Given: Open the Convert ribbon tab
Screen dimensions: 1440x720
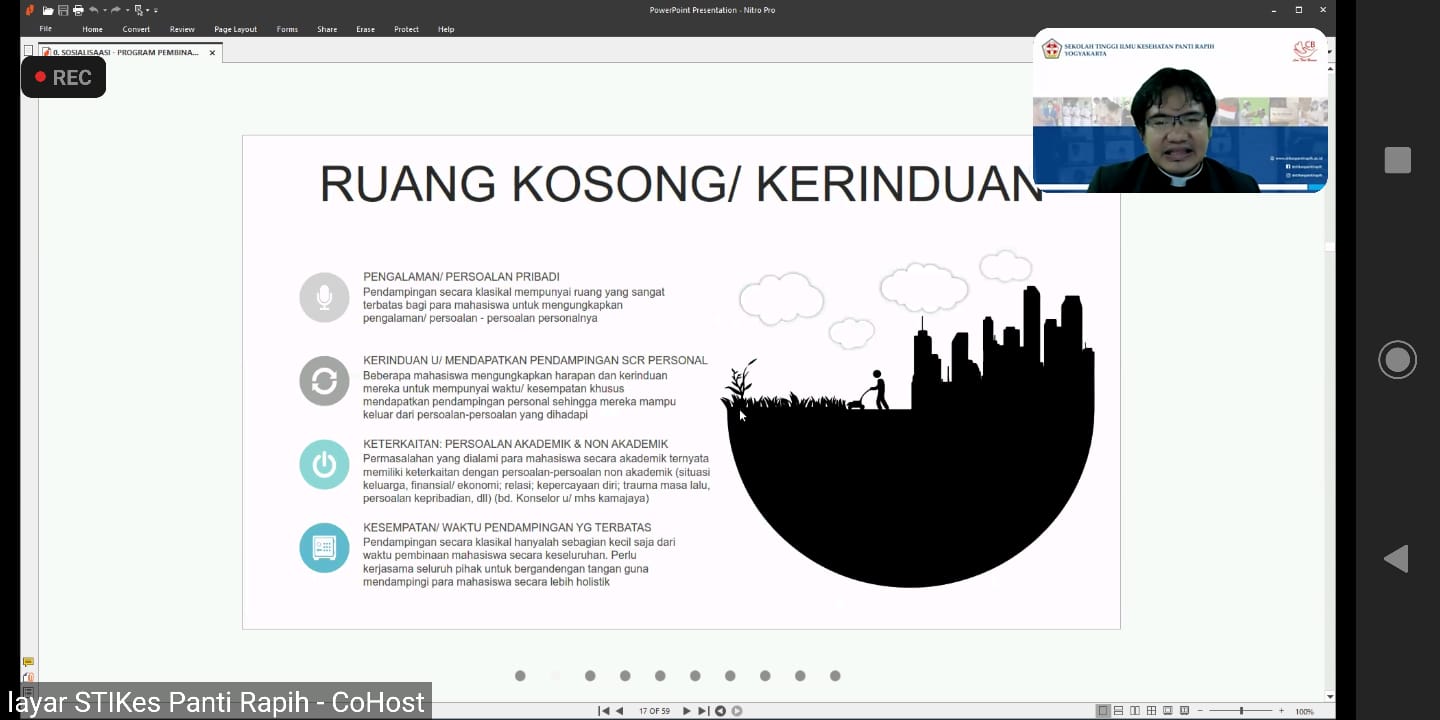Looking at the screenshot, I should click(x=136, y=29).
